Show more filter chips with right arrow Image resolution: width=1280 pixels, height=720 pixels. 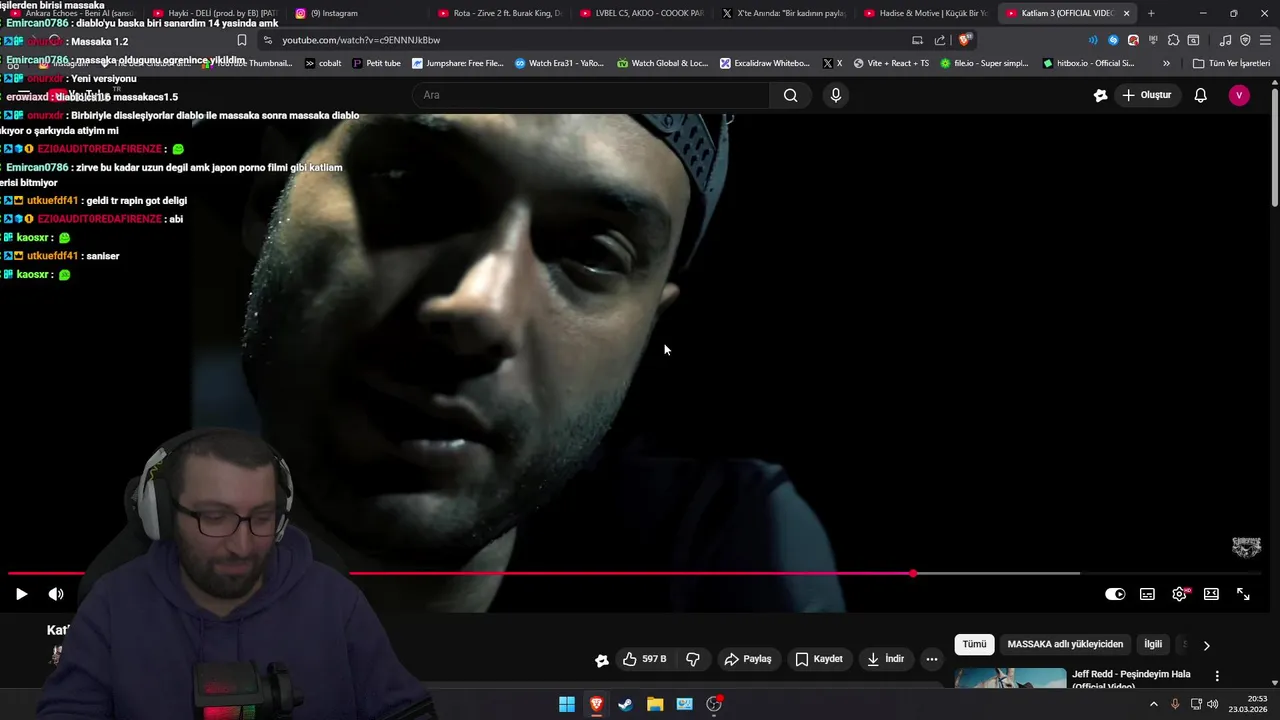click(x=1206, y=645)
